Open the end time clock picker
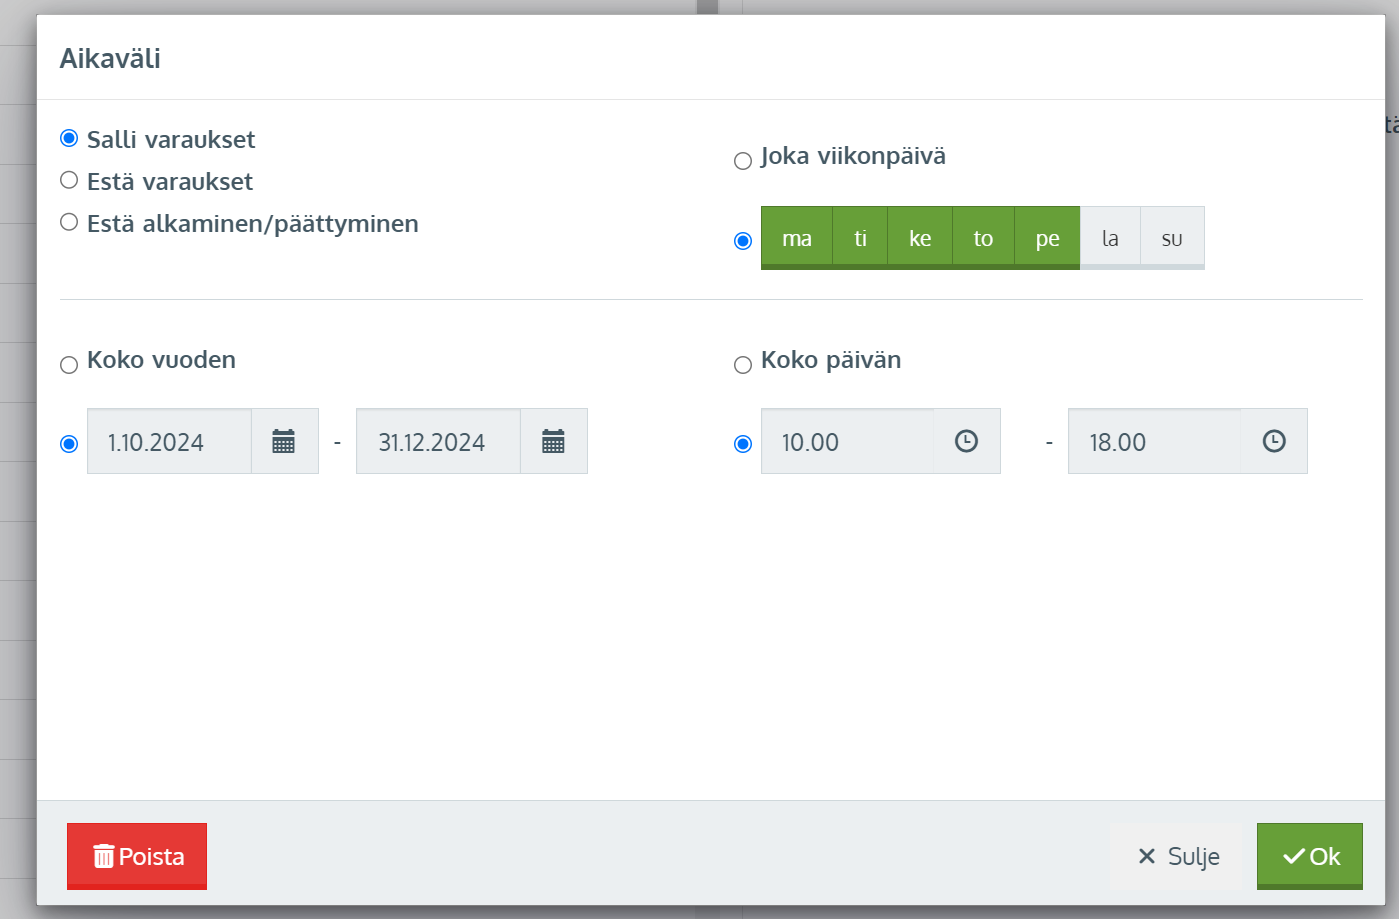 point(1273,441)
